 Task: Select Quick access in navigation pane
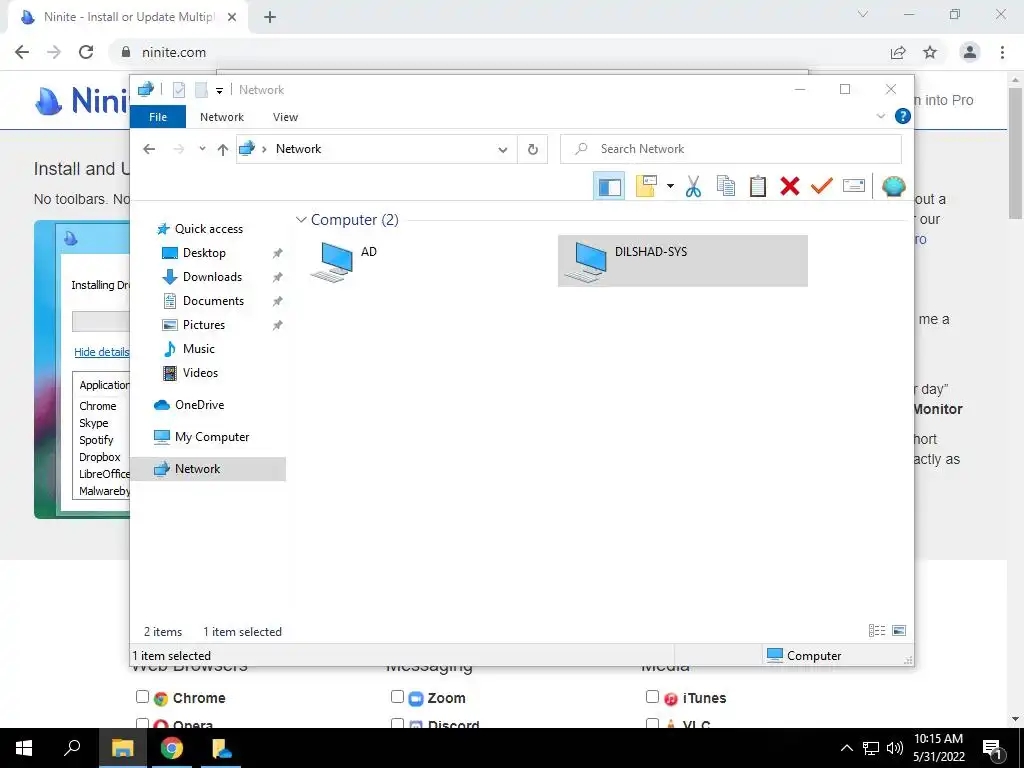[208, 229]
